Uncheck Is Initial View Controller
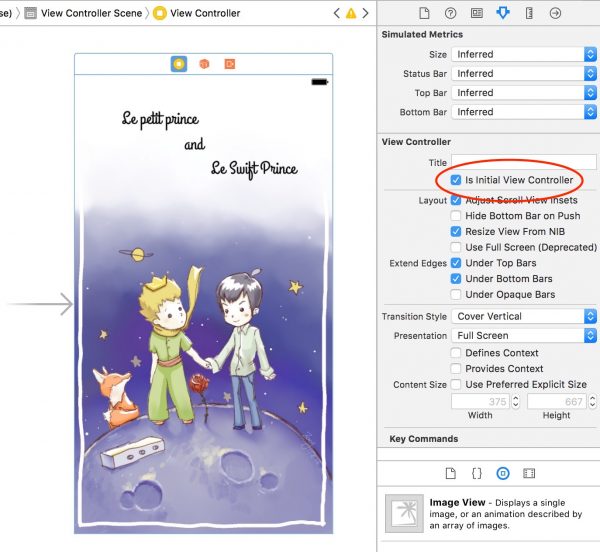 (x=456, y=180)
